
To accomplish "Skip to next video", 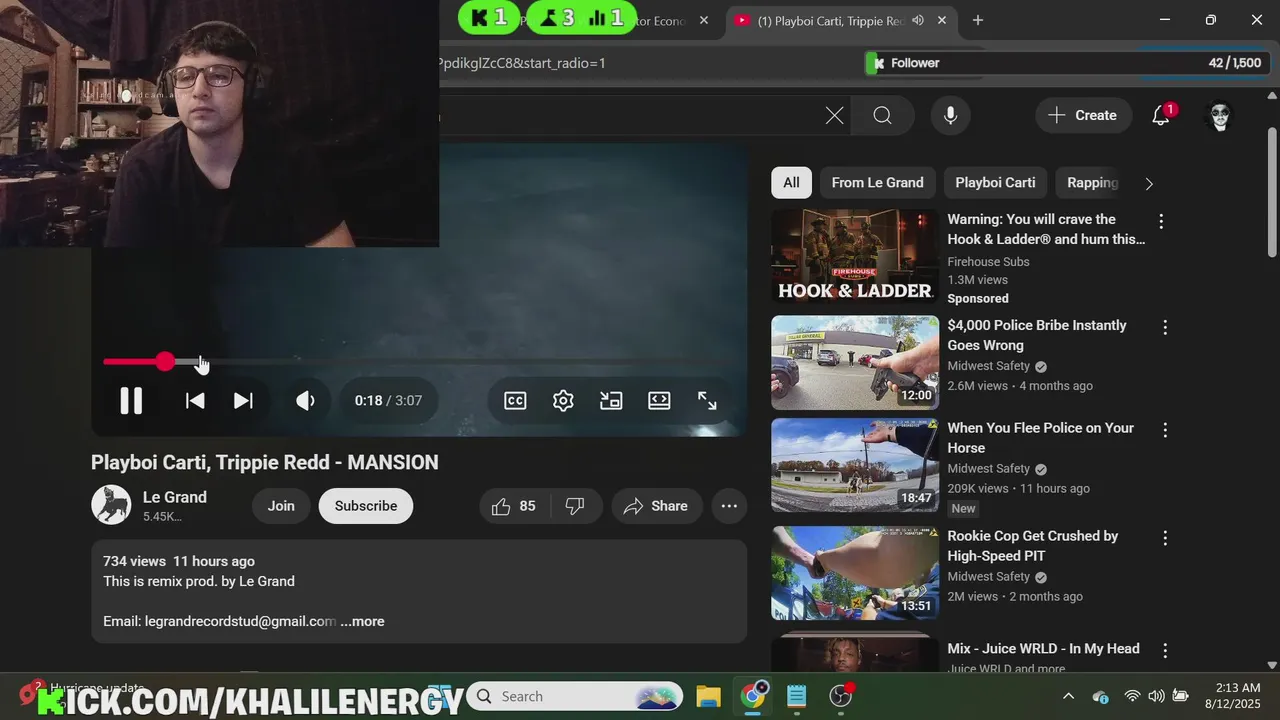I will (x=243, y=401).
